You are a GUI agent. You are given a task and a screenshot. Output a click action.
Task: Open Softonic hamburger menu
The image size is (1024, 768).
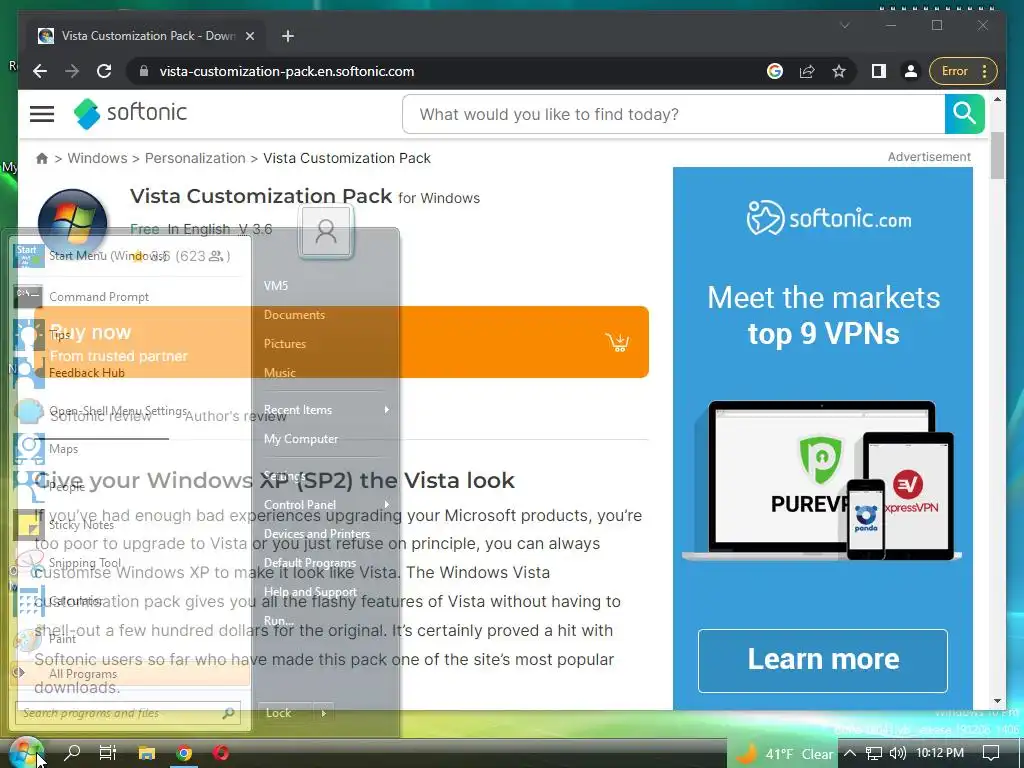(x=42, y=114)
